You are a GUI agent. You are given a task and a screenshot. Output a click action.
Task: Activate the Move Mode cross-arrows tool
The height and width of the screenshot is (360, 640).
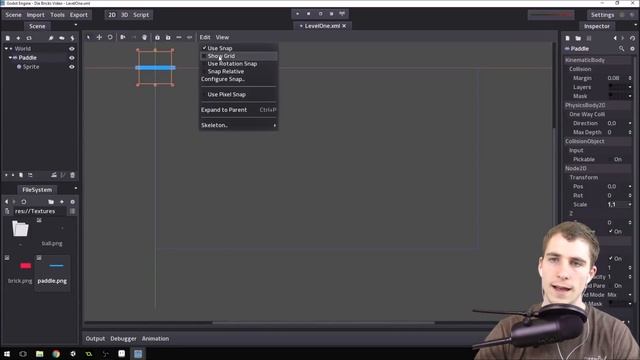tap(99, 37)
